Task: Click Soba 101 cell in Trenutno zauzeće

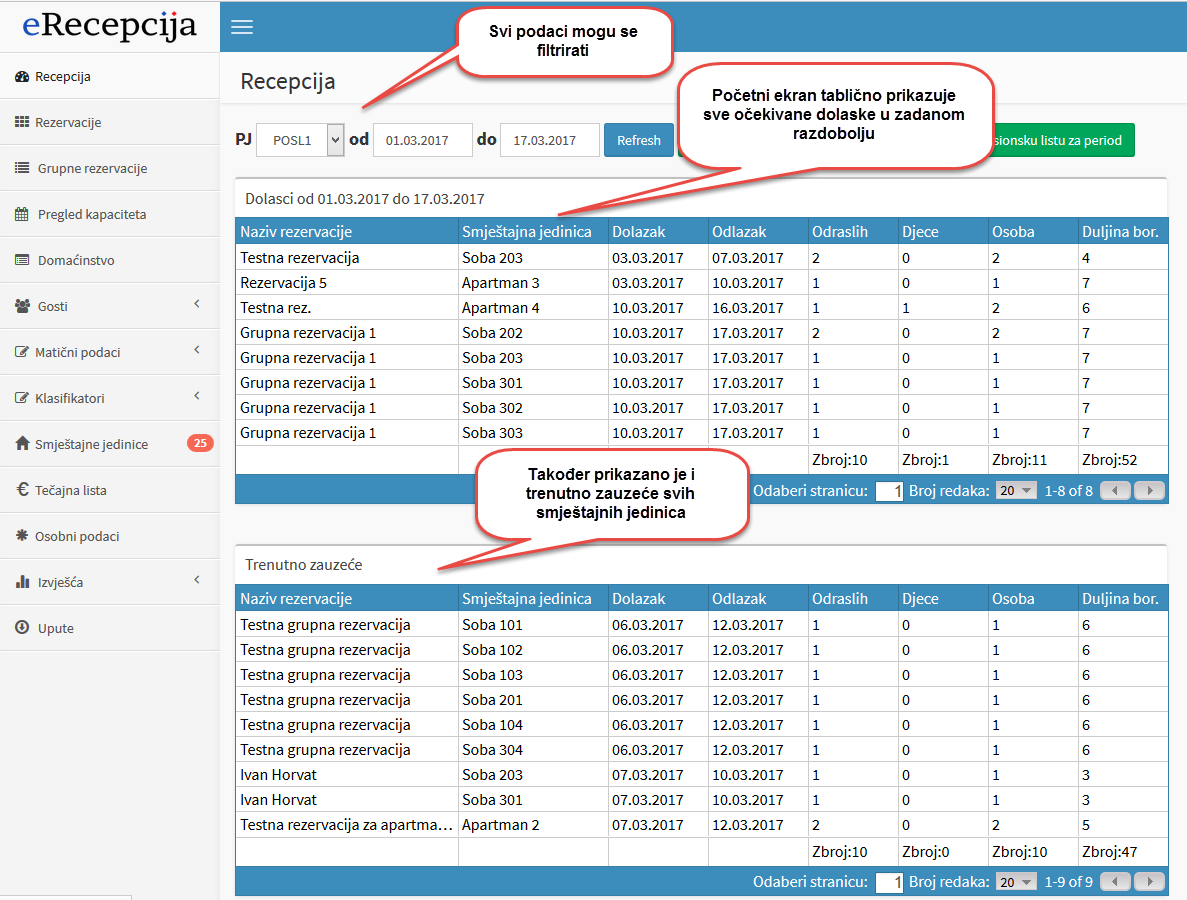Action: pos(533,624)
